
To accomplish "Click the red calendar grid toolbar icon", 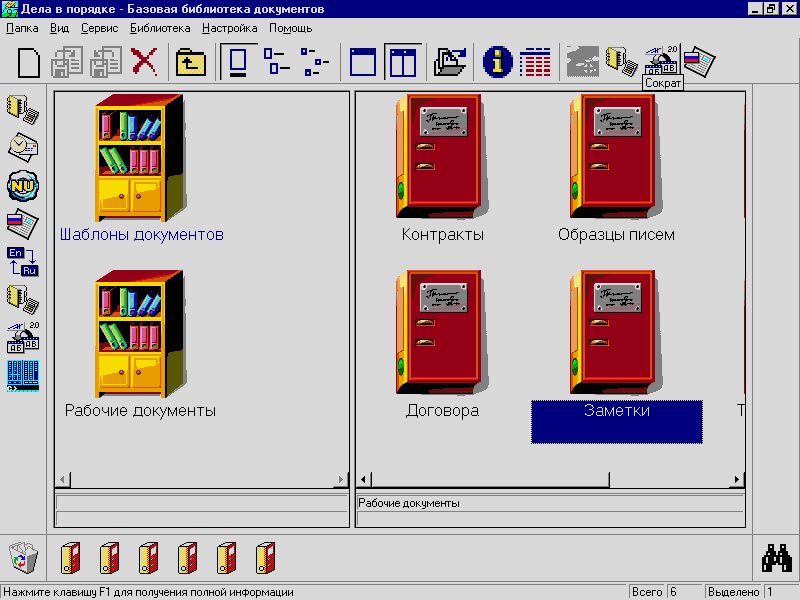I will [535, 63].
